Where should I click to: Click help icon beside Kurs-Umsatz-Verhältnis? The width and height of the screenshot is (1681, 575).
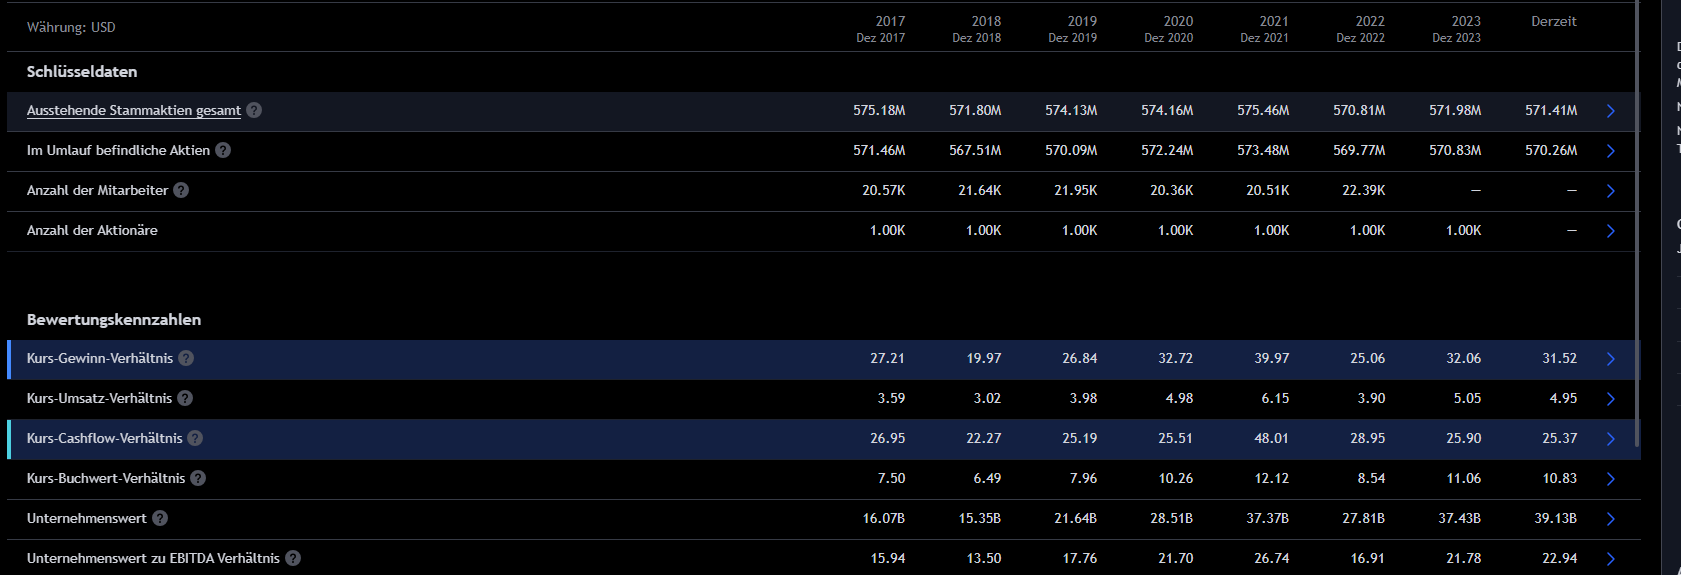point(185,398)
